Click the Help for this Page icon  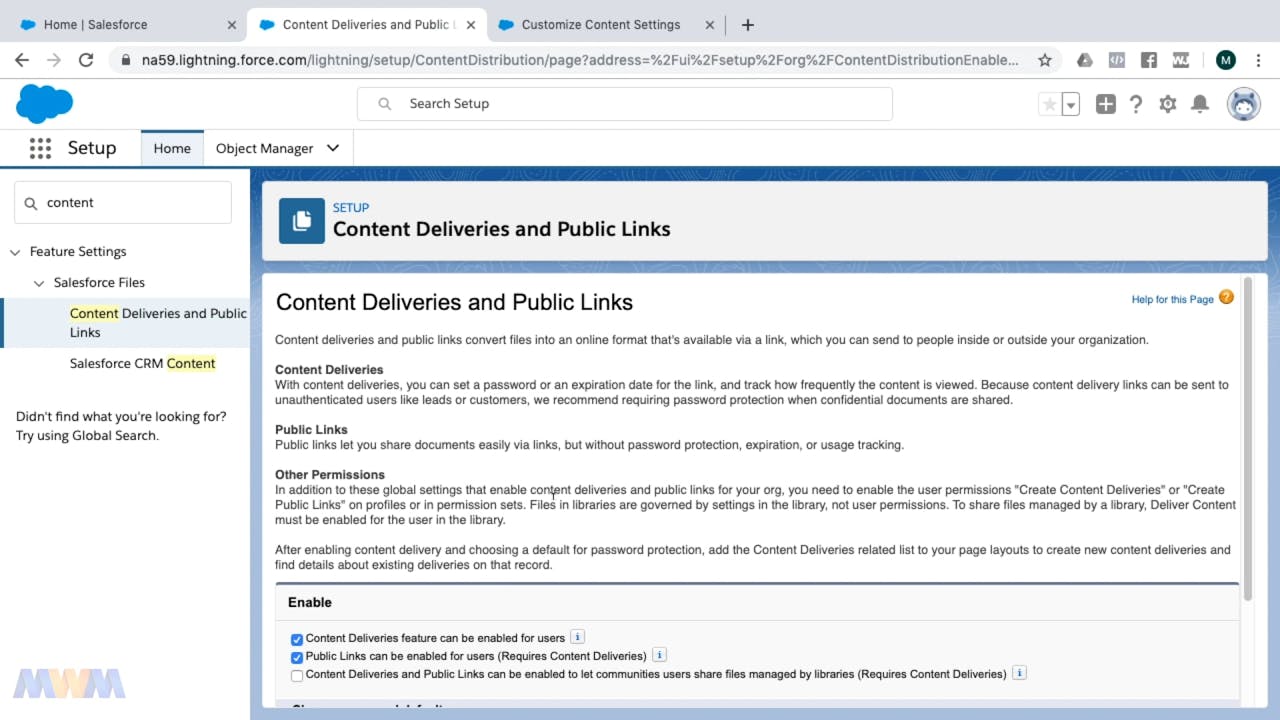pos(1226,297)
